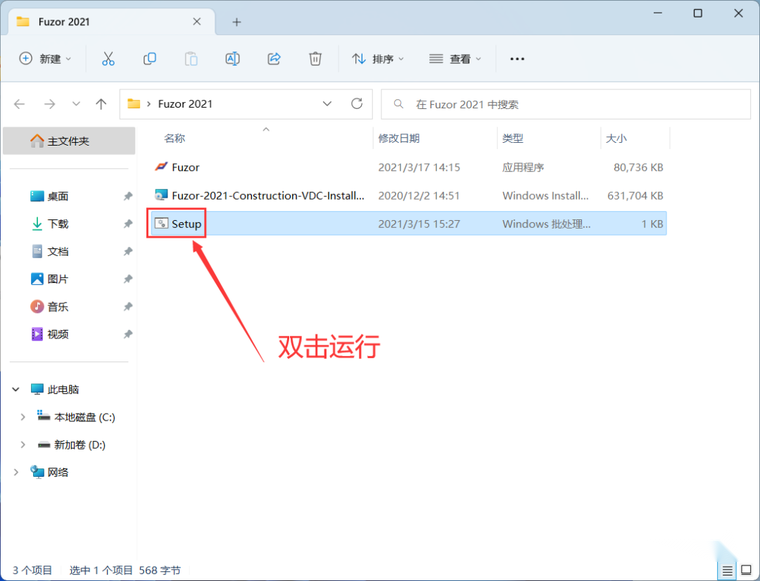
Task: Open the 新建 dropdown menu
Action: 45,59
